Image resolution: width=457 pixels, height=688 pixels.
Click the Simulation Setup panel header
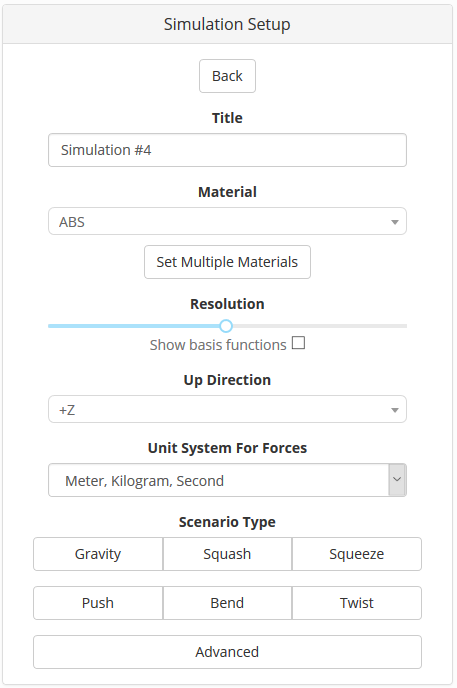227,24
